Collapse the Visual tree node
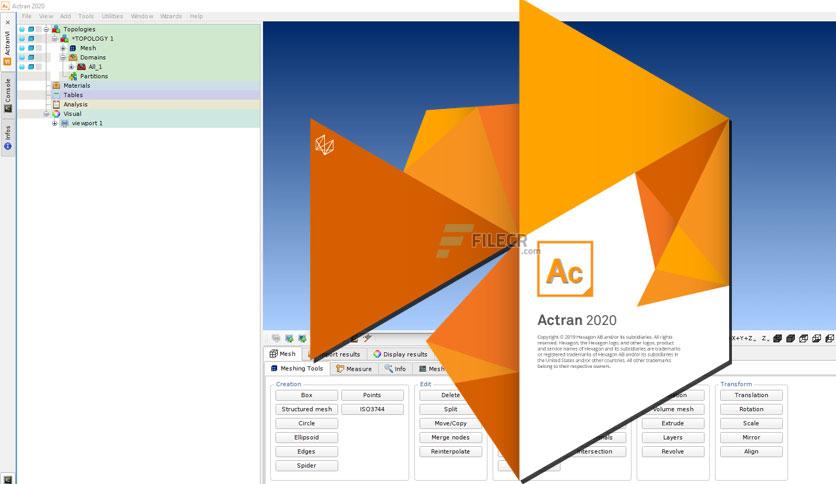This screenshot has height=484, width=836. (46, 114)
